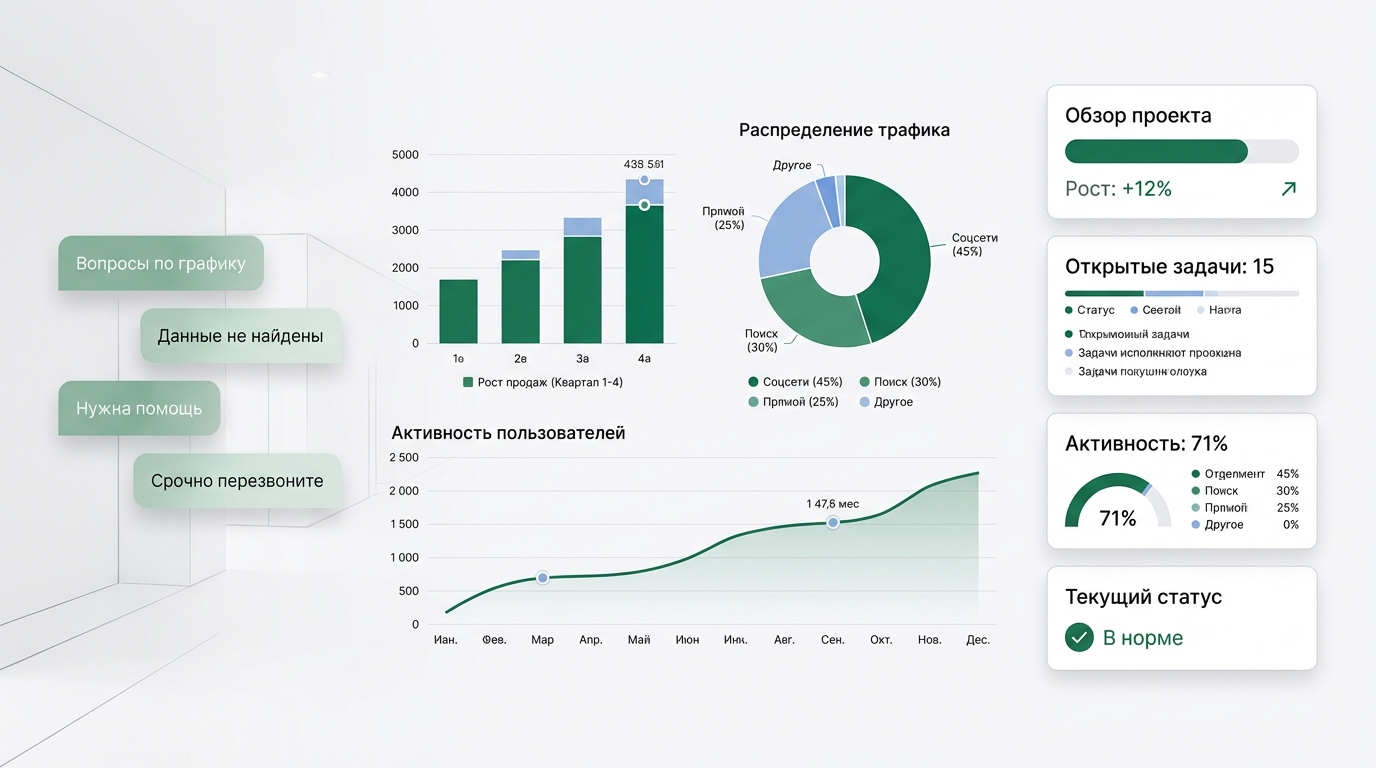Screen dimensions: 1376x768
Task: Open the 'Текущий статус' card
Action: tap(1143, 597)
